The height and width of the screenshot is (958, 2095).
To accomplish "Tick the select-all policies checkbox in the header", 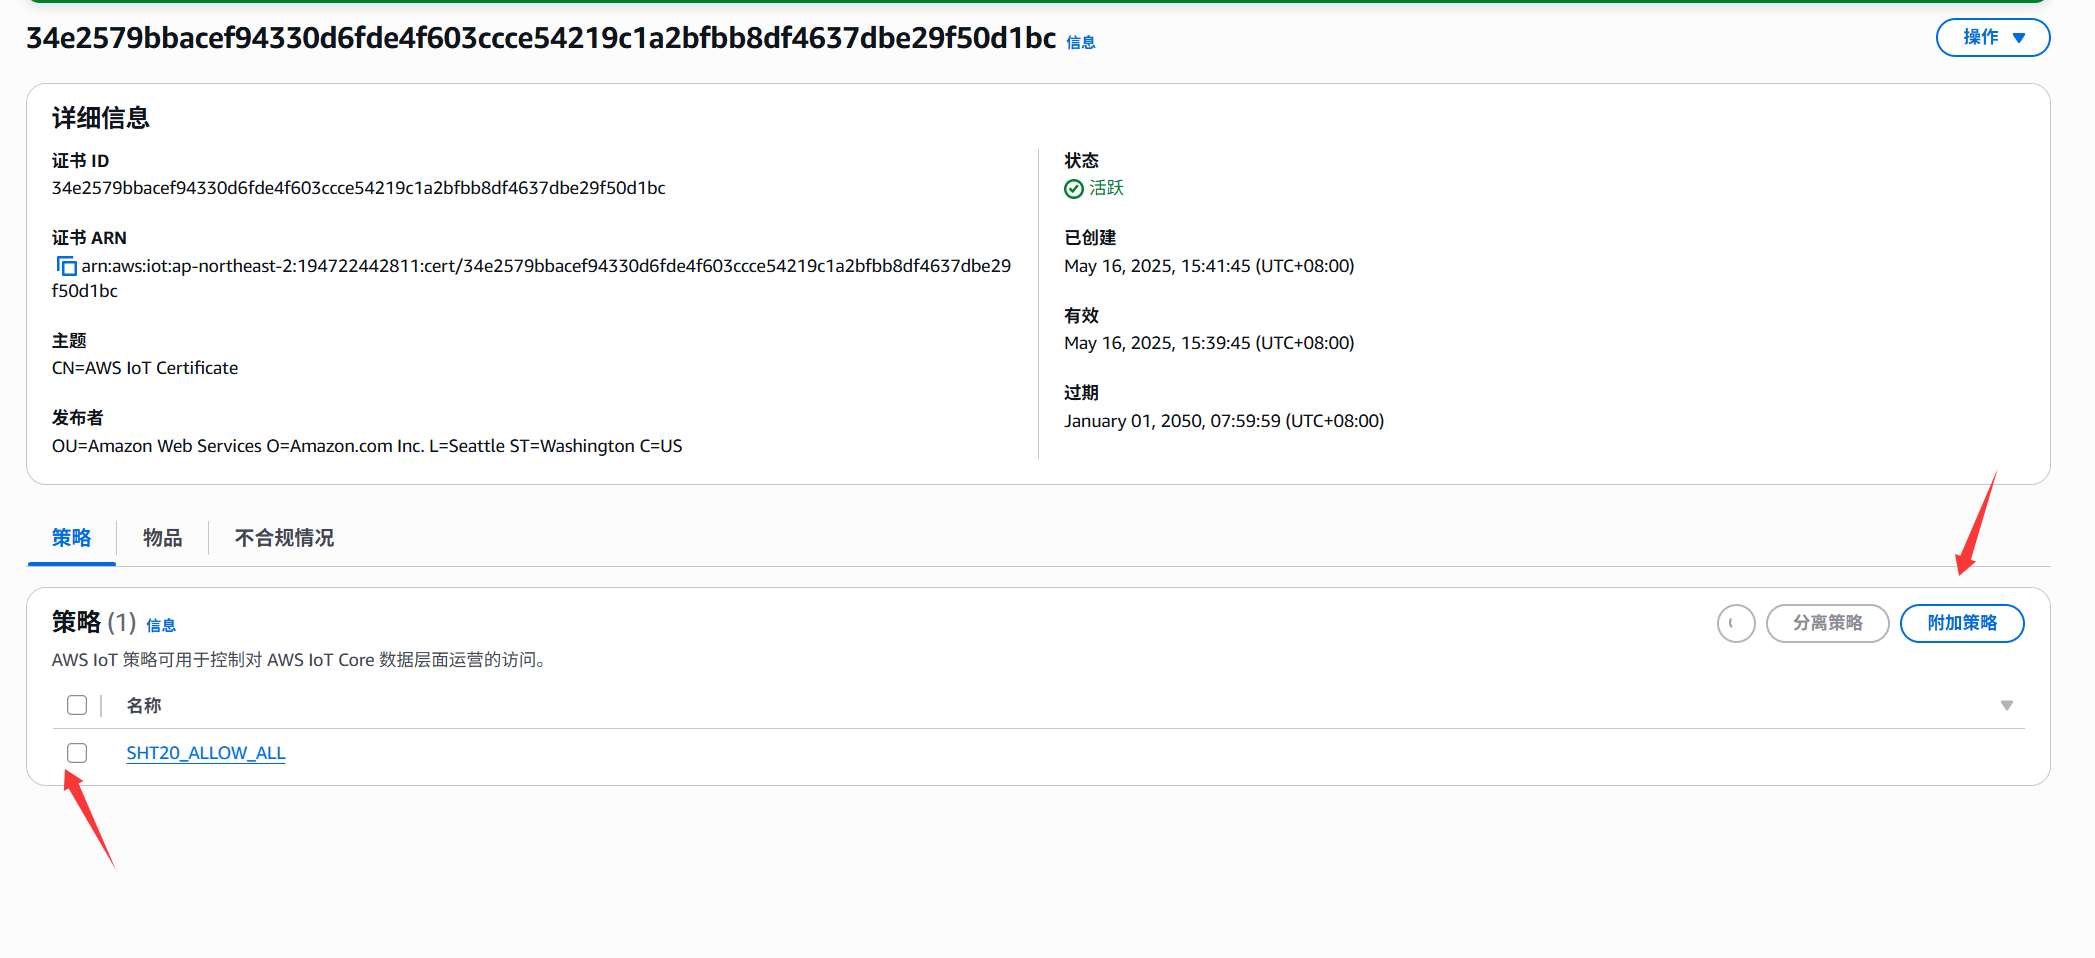I will click(77, 706).
